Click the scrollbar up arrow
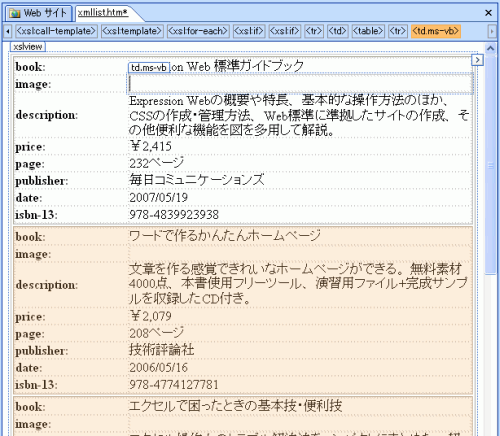The height and width of the screenshot is (436, 500). click(x=490, y=49)
